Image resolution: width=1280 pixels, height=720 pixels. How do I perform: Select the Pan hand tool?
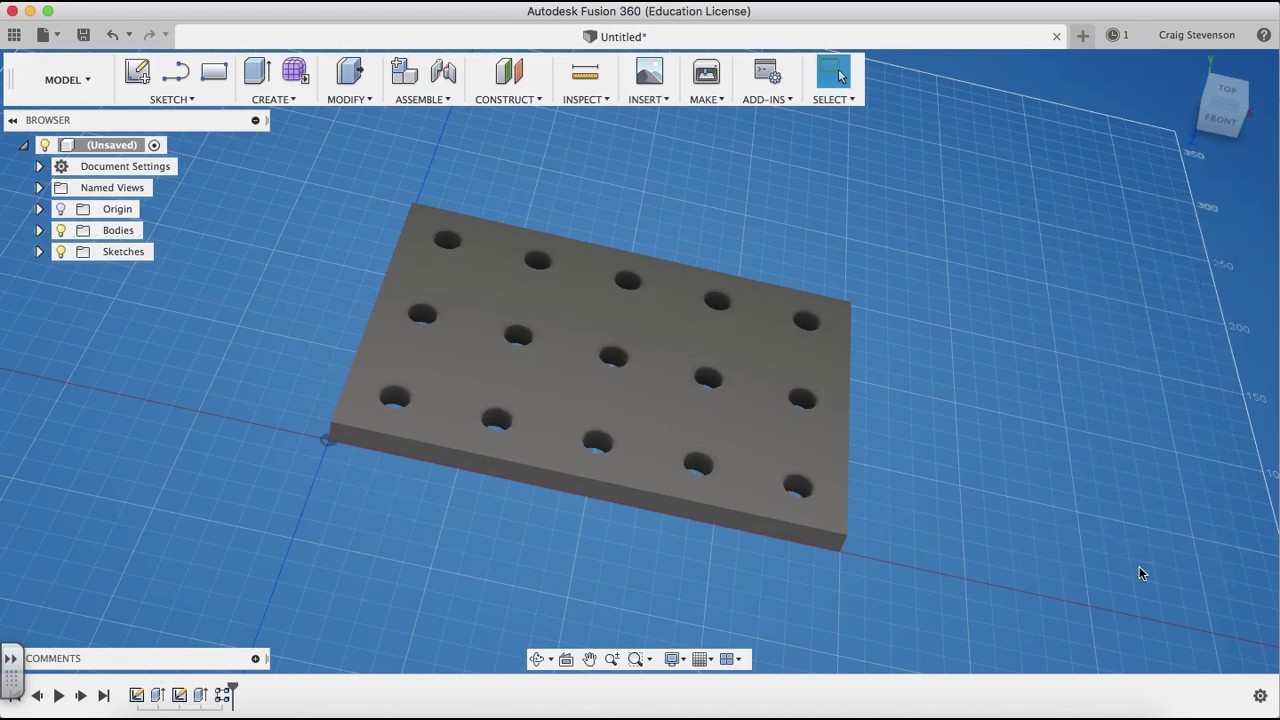click(589, 659)
